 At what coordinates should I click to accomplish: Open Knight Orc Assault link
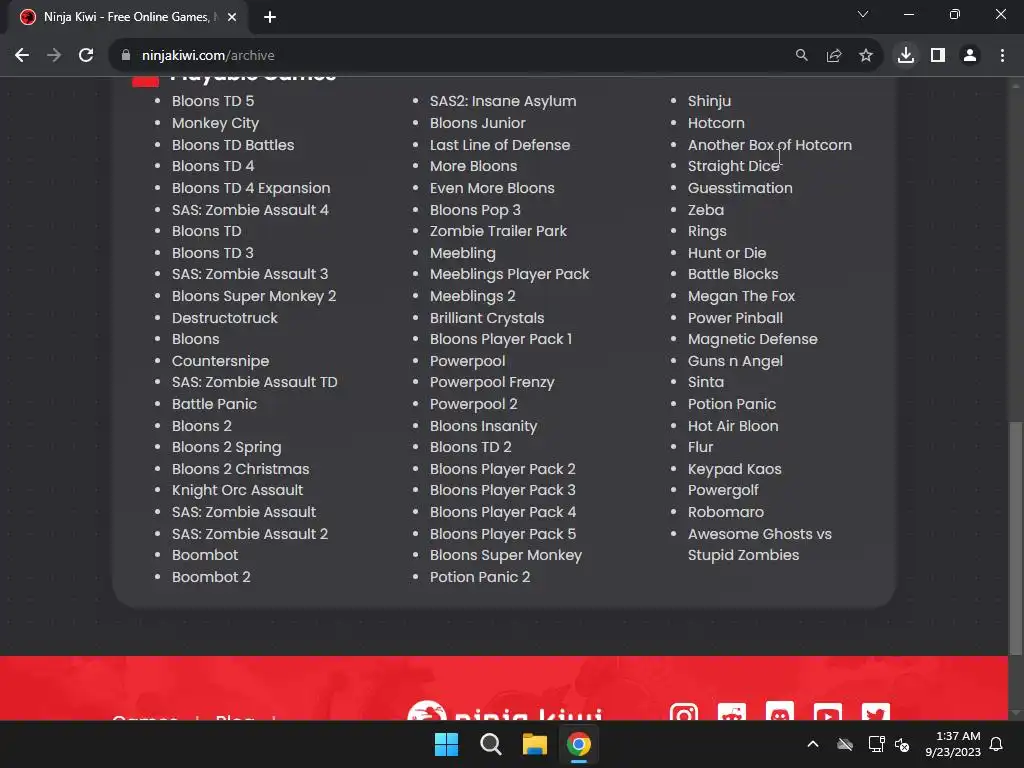pos(237,490)
